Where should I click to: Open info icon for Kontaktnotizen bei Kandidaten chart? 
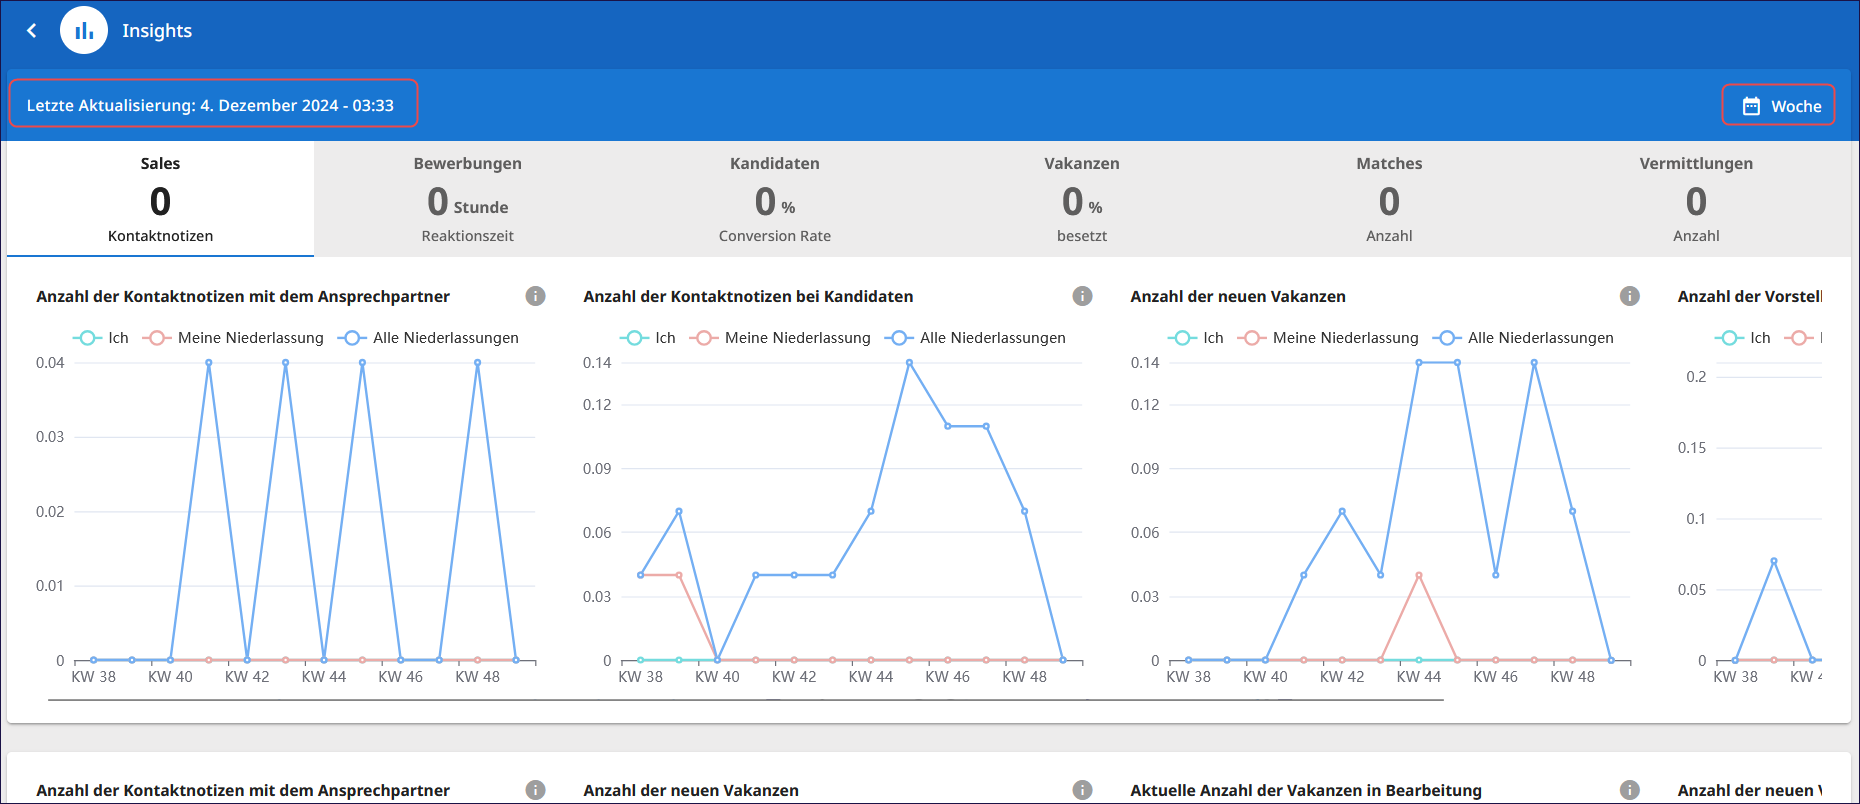1082,296
